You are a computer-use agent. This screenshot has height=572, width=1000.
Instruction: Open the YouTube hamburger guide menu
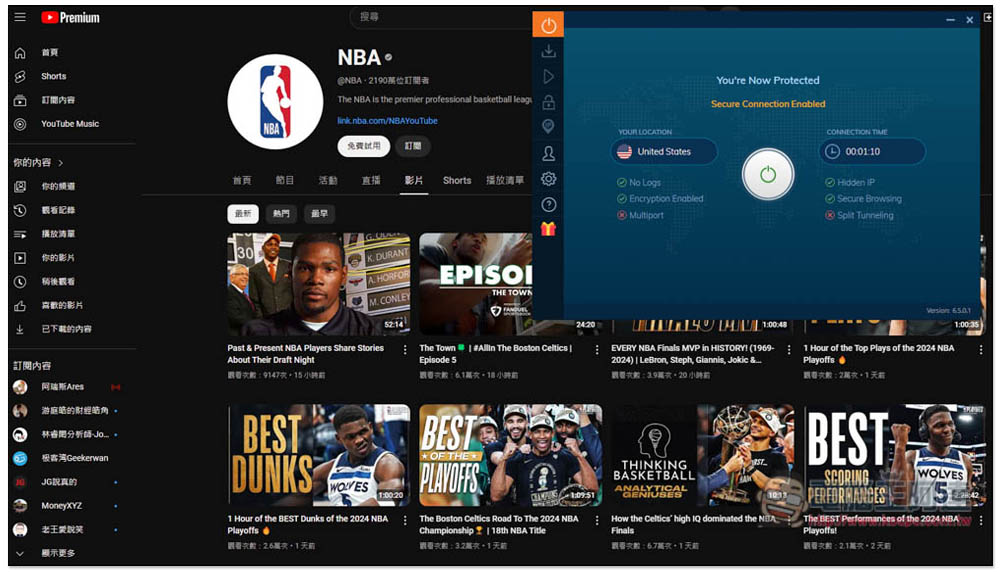pyautogui.click(x=20, y=17)
